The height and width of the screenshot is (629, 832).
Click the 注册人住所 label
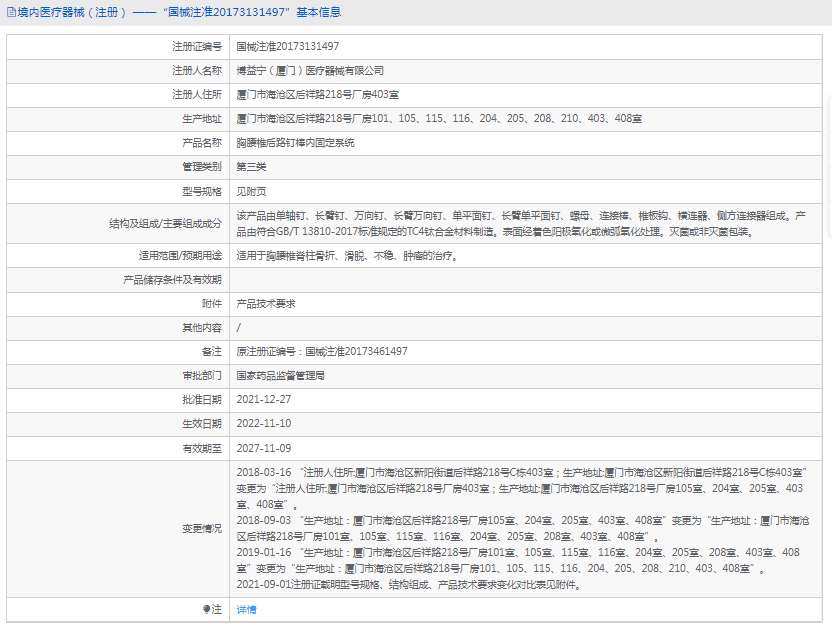point(197,94)
